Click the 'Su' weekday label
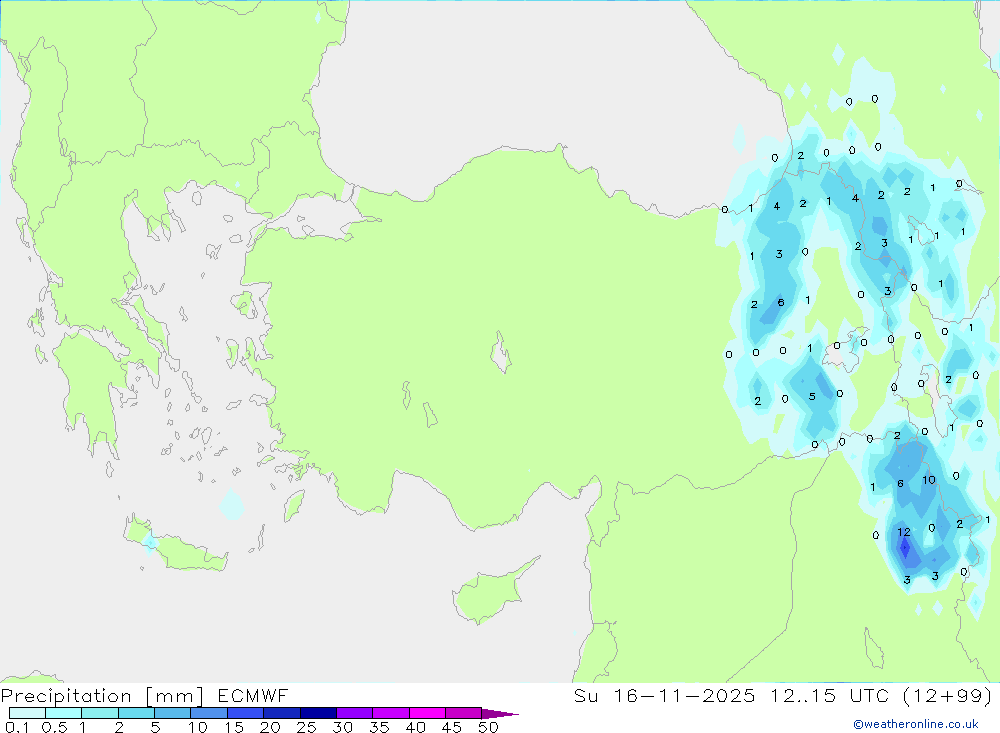This screenshot has width=1000, height=733. 585,695
